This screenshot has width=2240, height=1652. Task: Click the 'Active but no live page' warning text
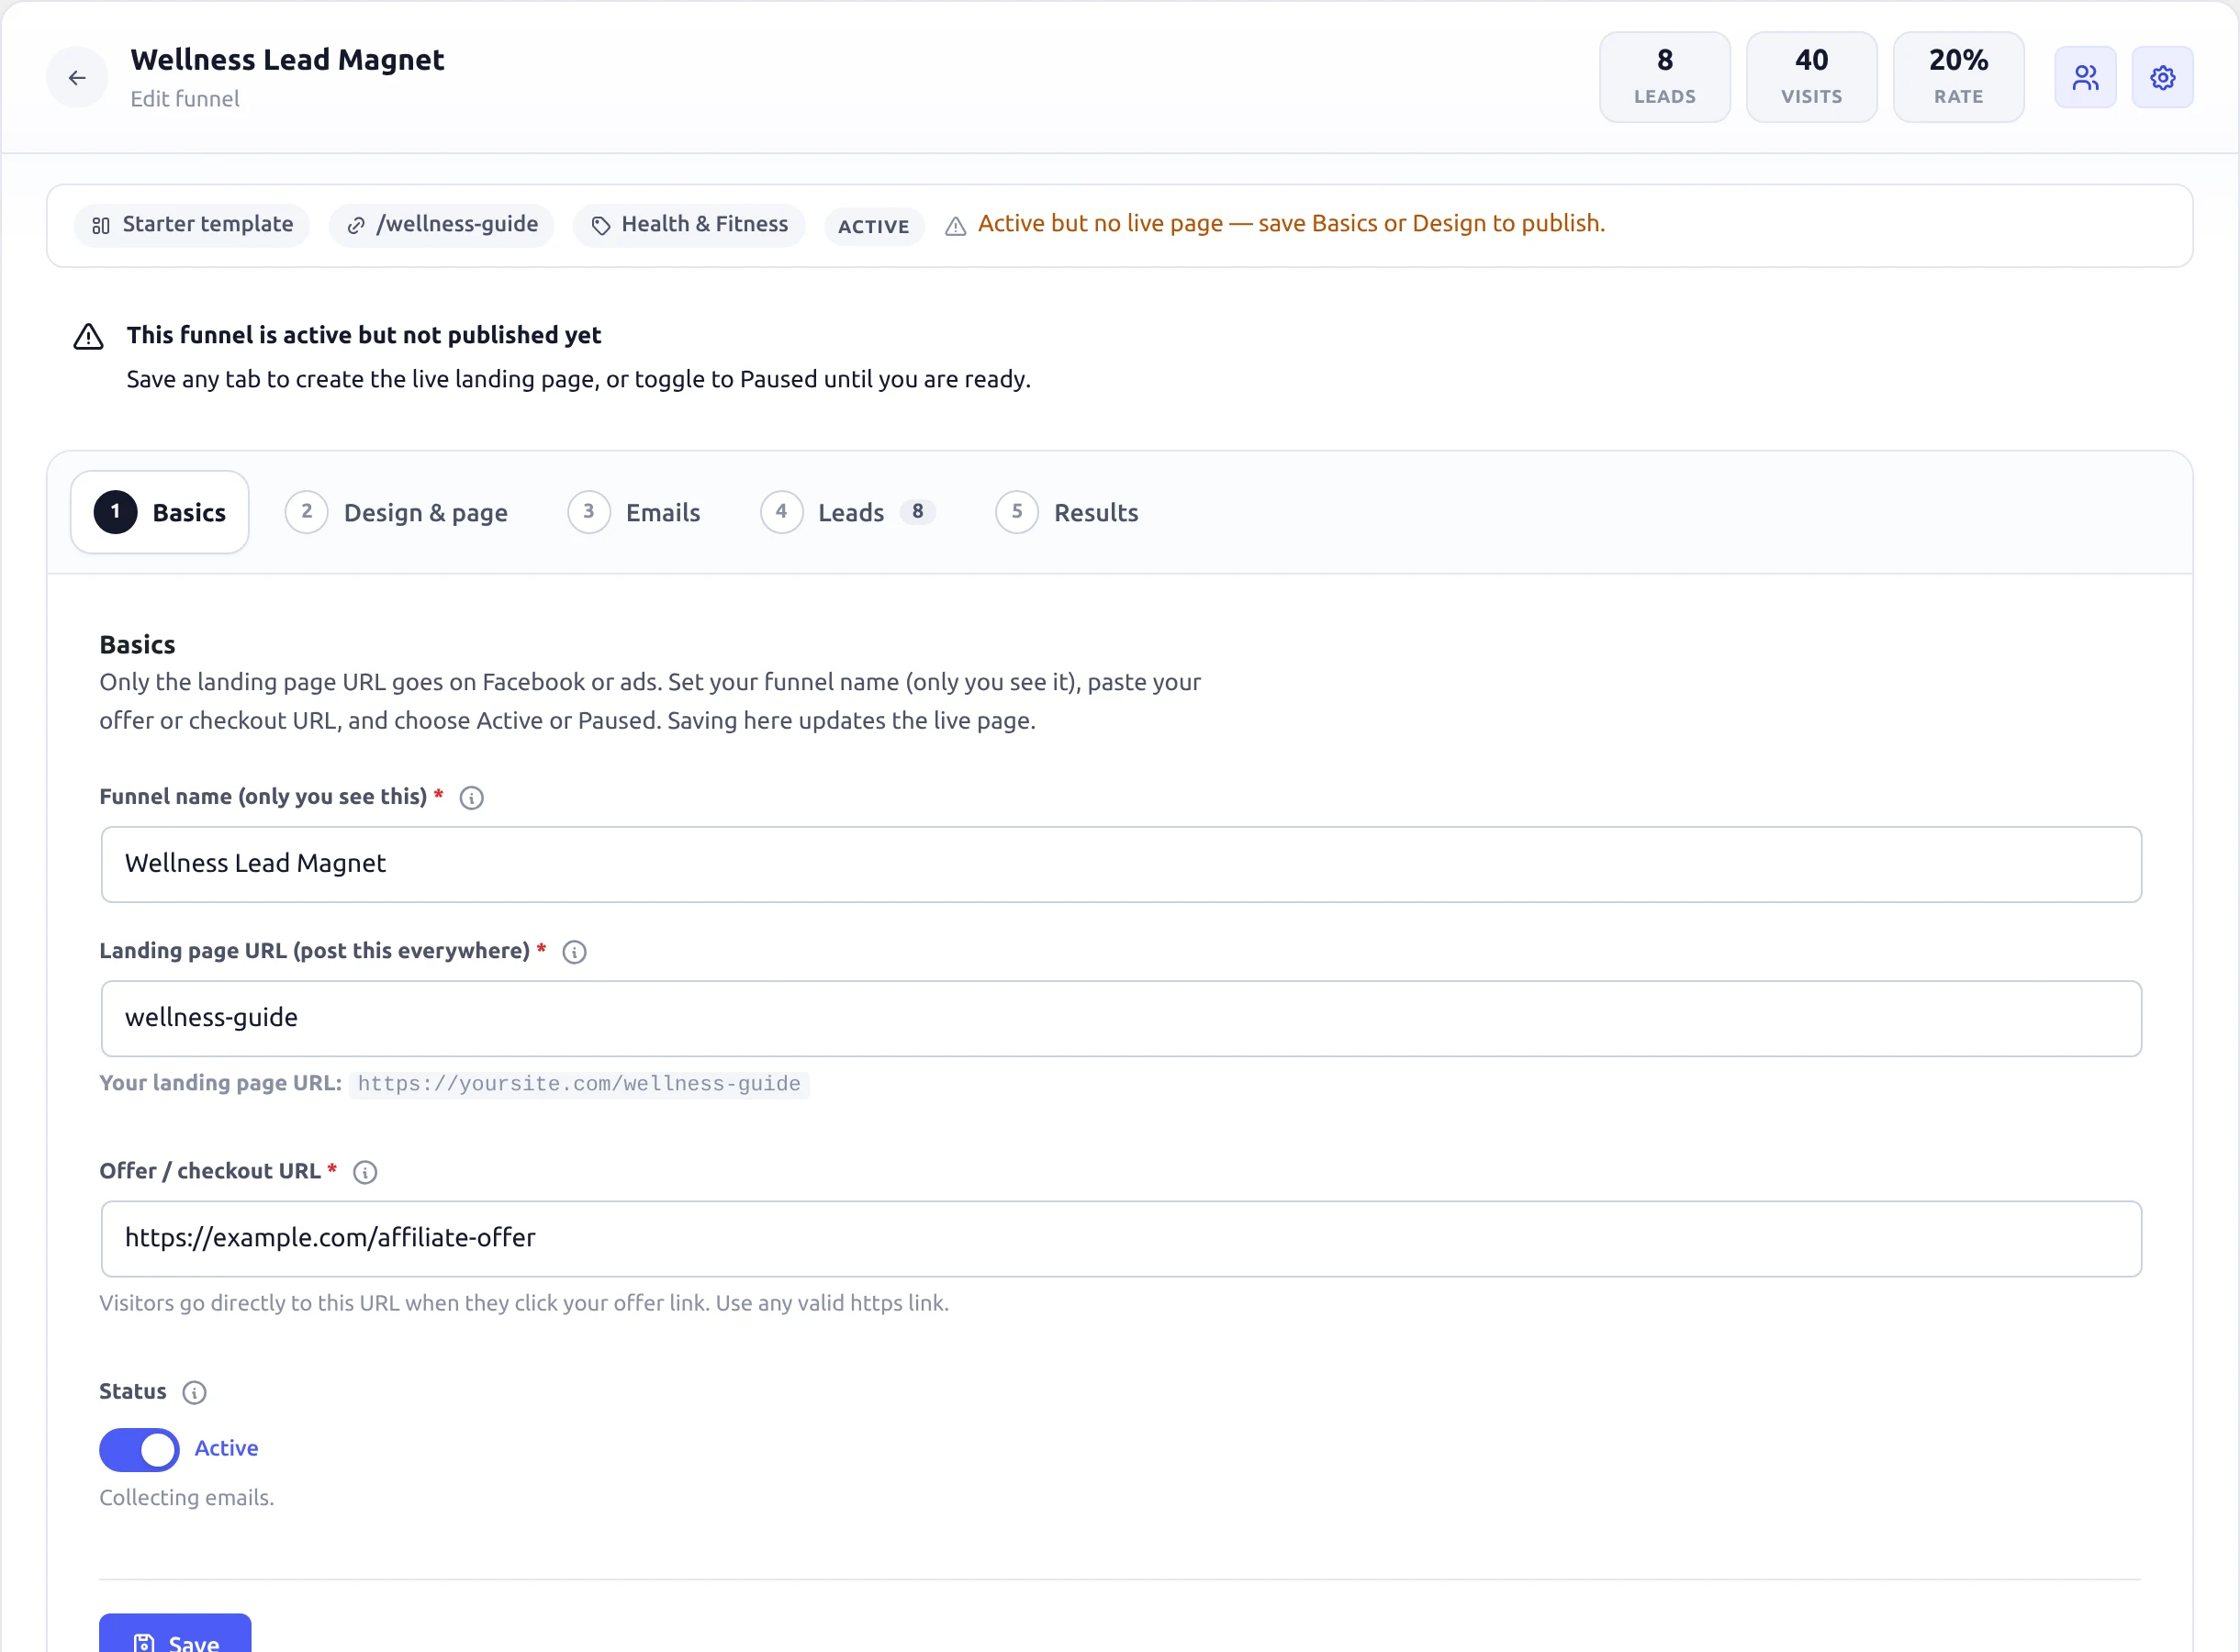tap(1291, 223)
